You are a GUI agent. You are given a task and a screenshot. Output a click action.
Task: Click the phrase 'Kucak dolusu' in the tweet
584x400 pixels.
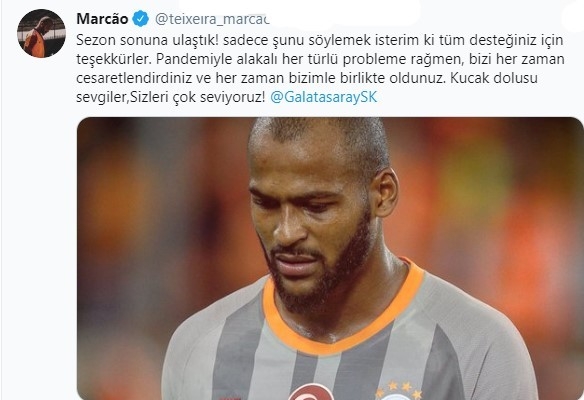[494, 78]
